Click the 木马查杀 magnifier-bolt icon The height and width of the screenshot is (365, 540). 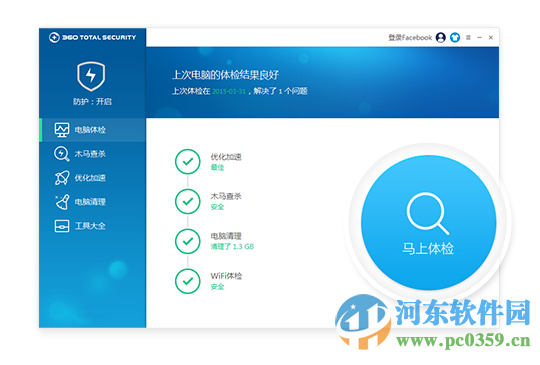click(62, 154)
